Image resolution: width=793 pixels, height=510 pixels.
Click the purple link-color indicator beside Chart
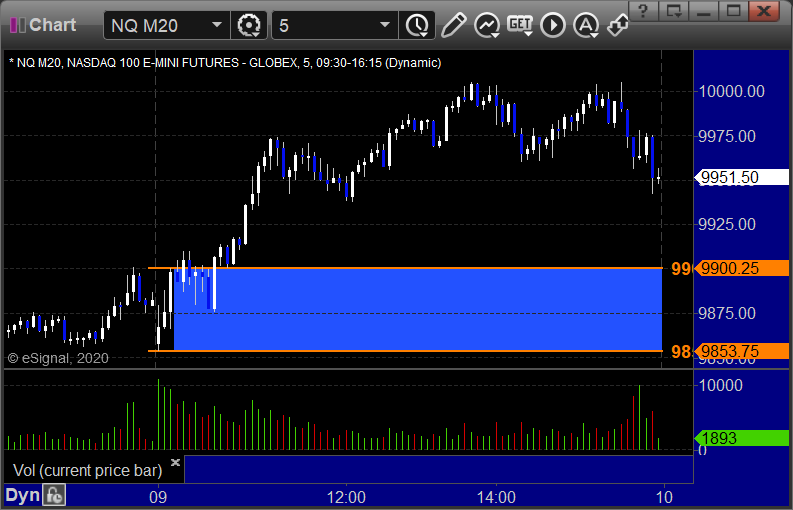point(18,25)
